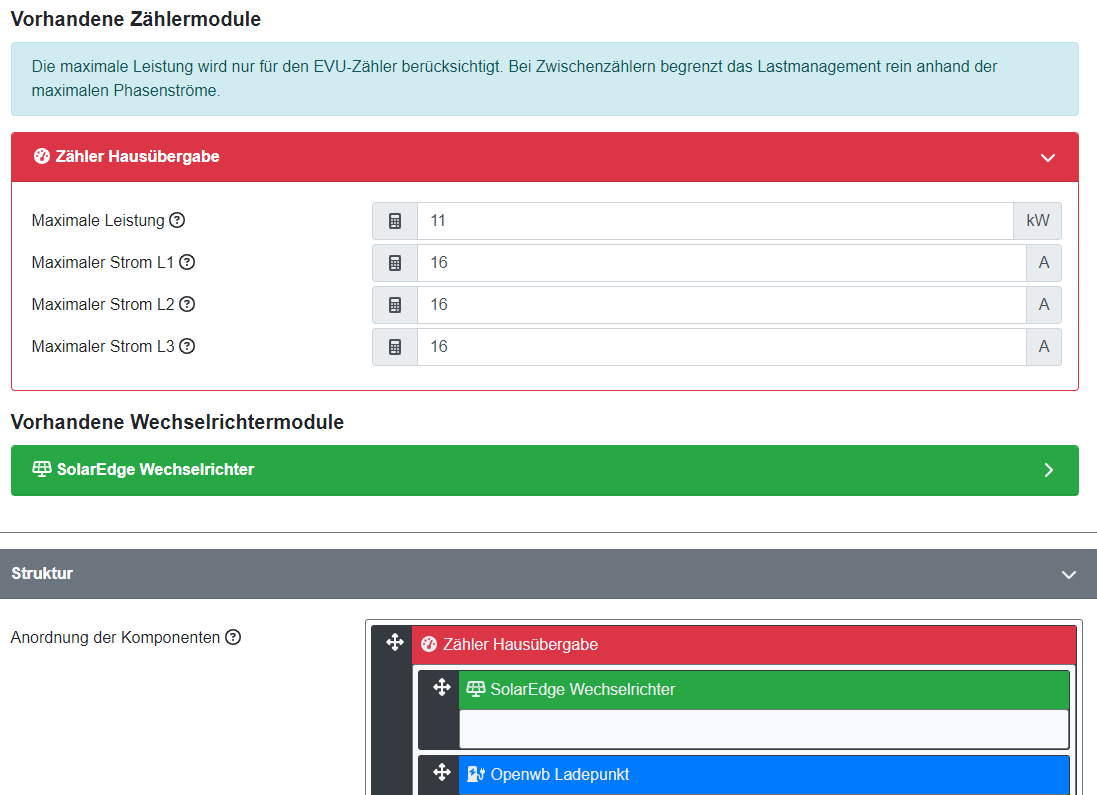Click calculator icon beside Maximale Leistung field
The image size is (1097, 795).
[395, 221]
